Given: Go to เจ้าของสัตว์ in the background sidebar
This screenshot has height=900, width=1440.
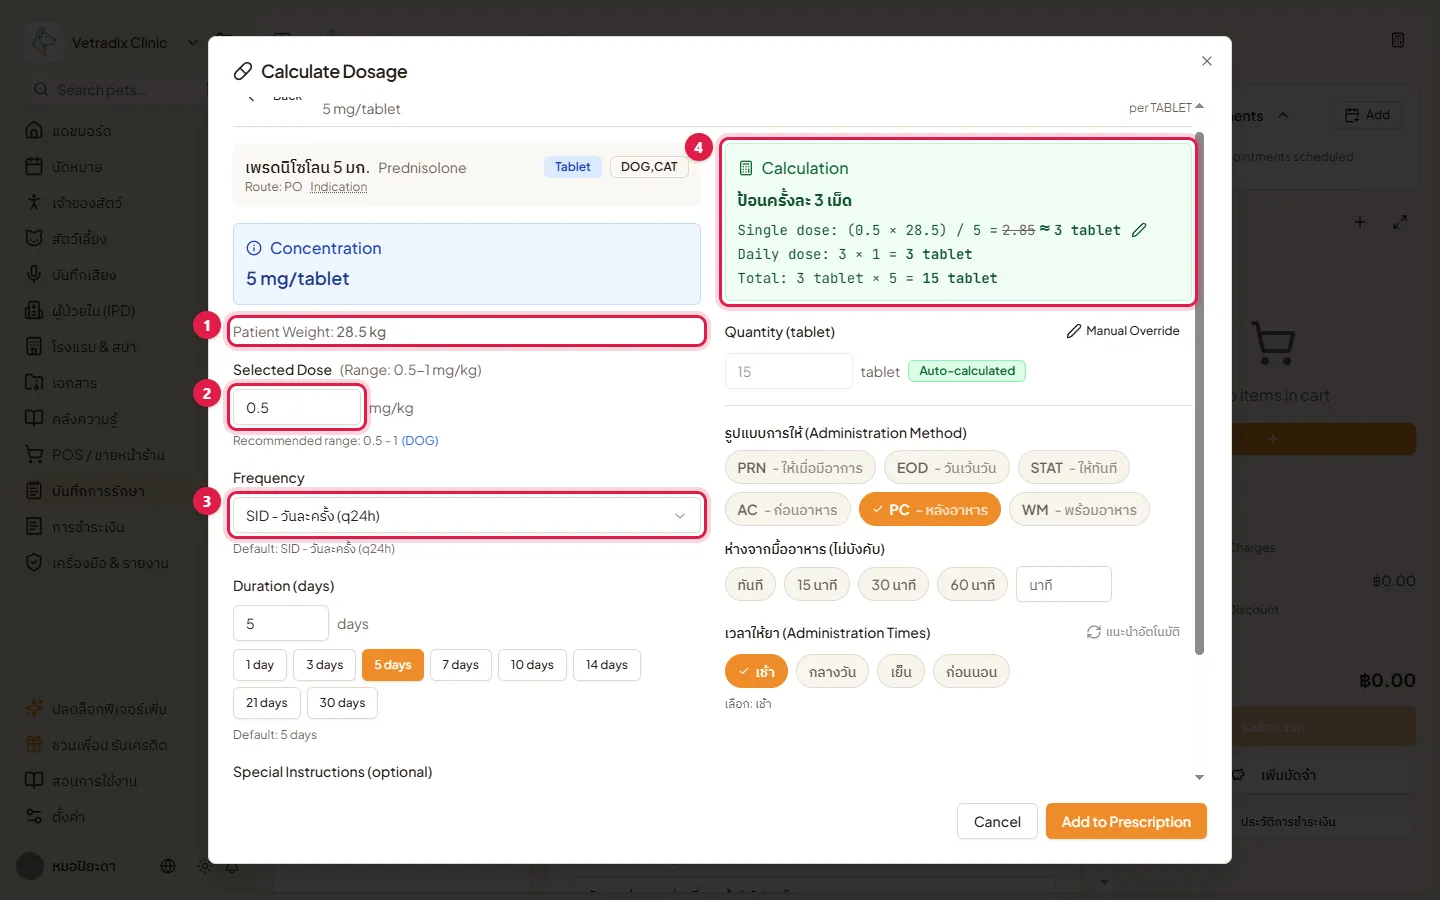Looking at the screenshot, I should [x=87, y=203].
